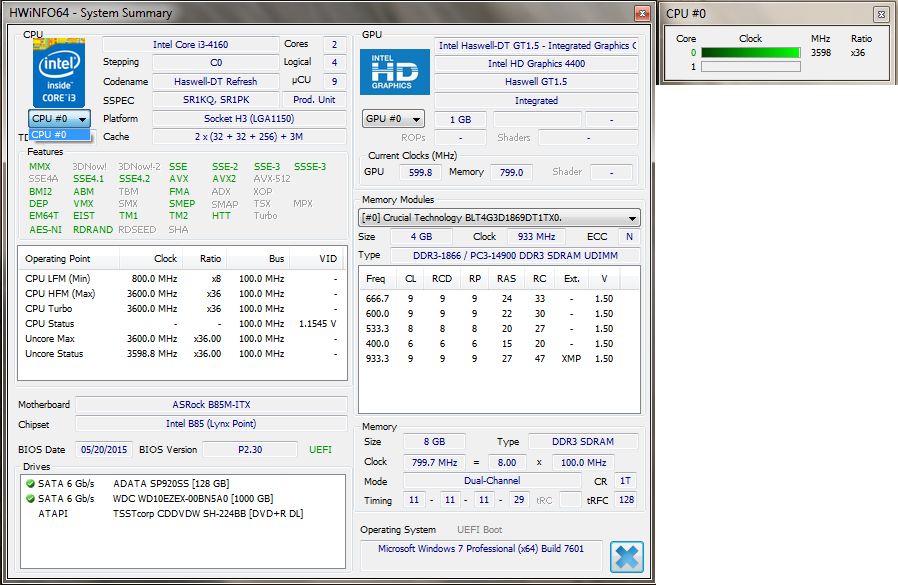898x585 pixels.
Task: Click the memory size 8 GB field
Action: click(x=434, y=442)
